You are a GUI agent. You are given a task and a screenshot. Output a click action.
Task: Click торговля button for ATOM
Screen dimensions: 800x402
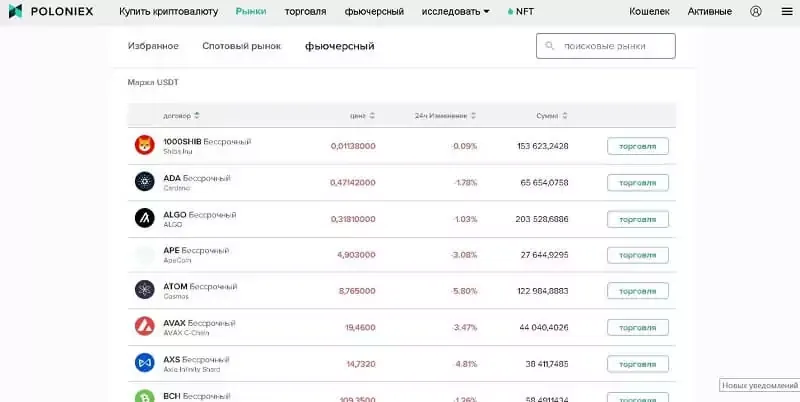[x=638, y=291]
